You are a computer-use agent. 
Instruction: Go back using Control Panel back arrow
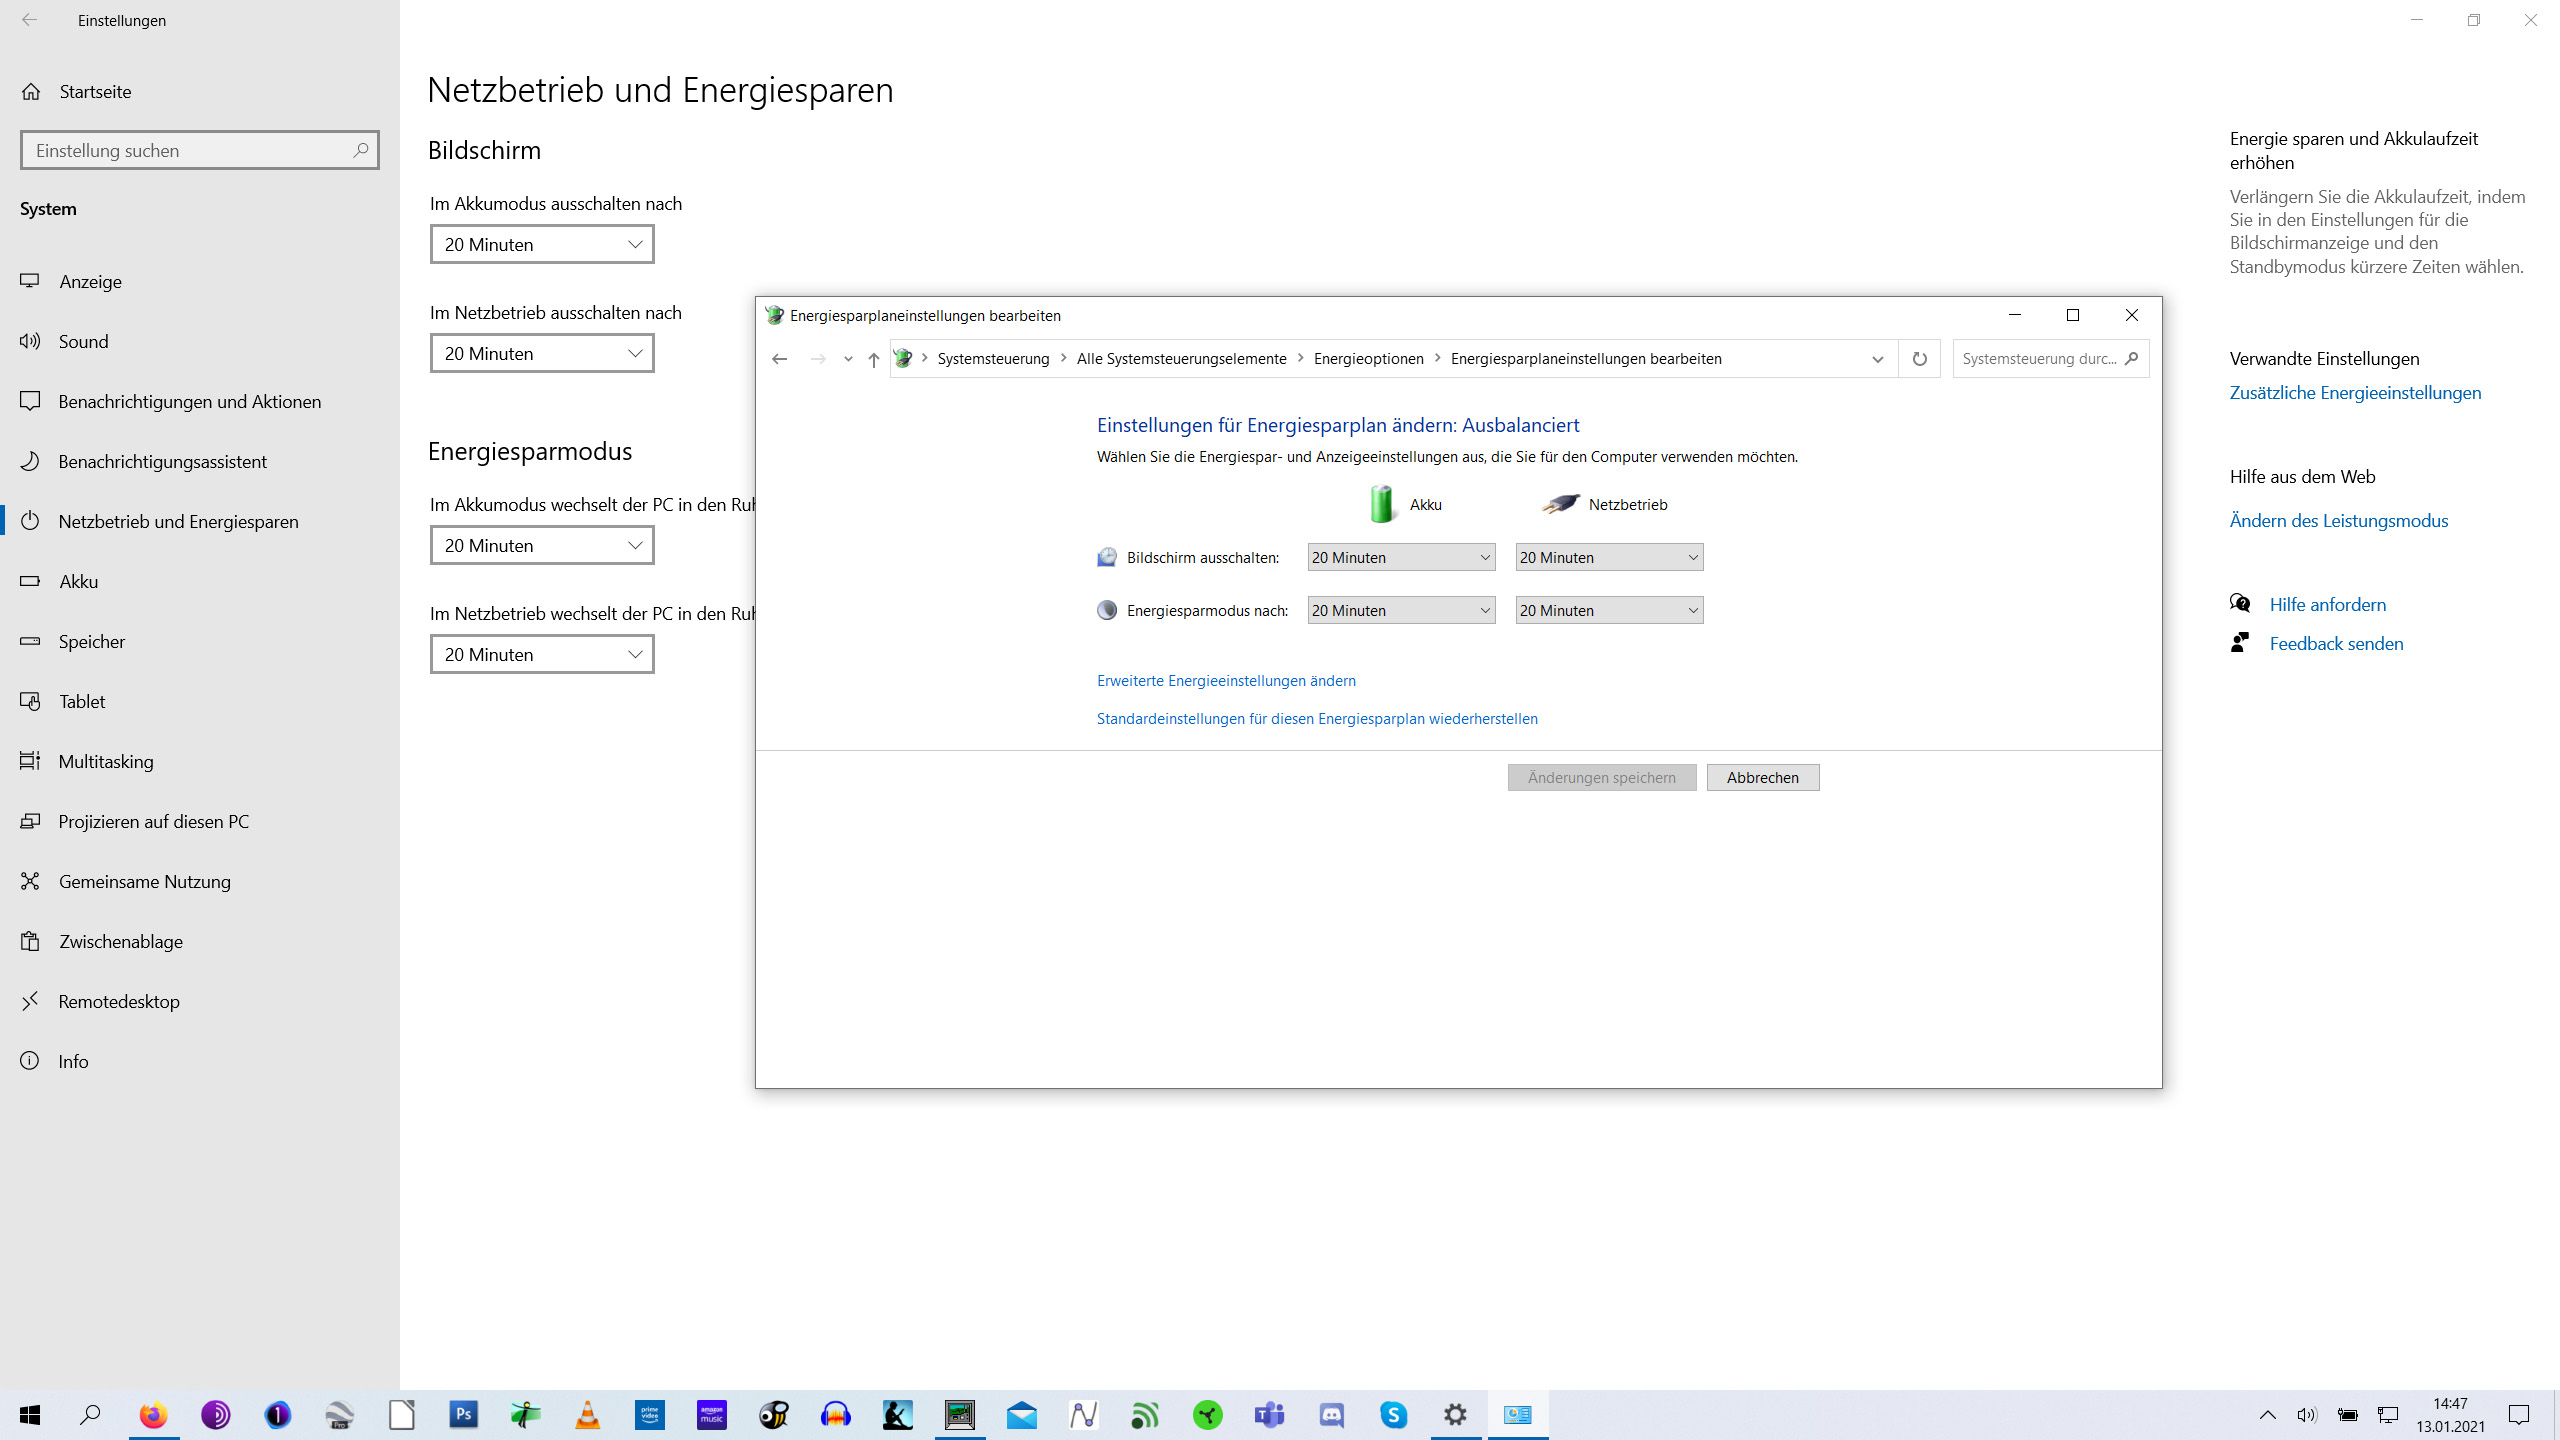pyautogui.click(x=780, y=359)
